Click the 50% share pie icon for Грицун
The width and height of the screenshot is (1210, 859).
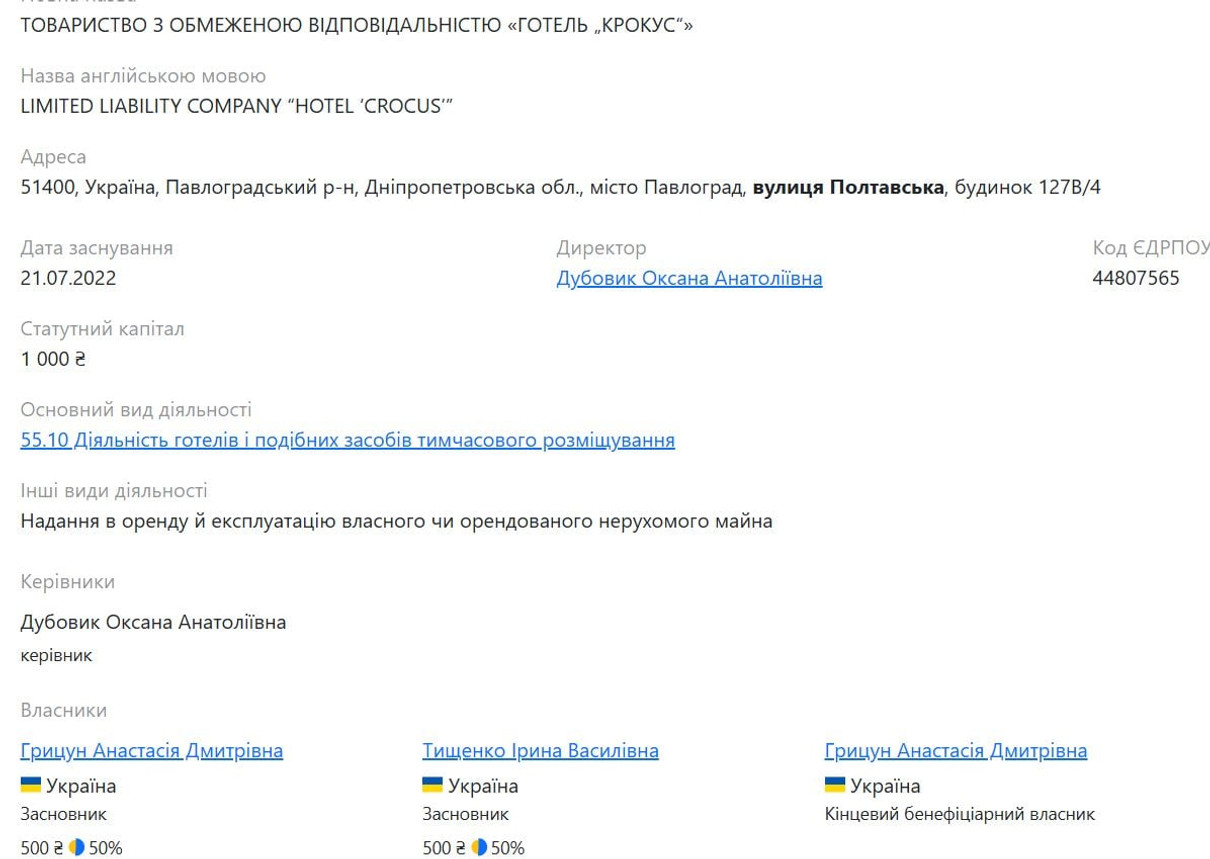point(77,848)
